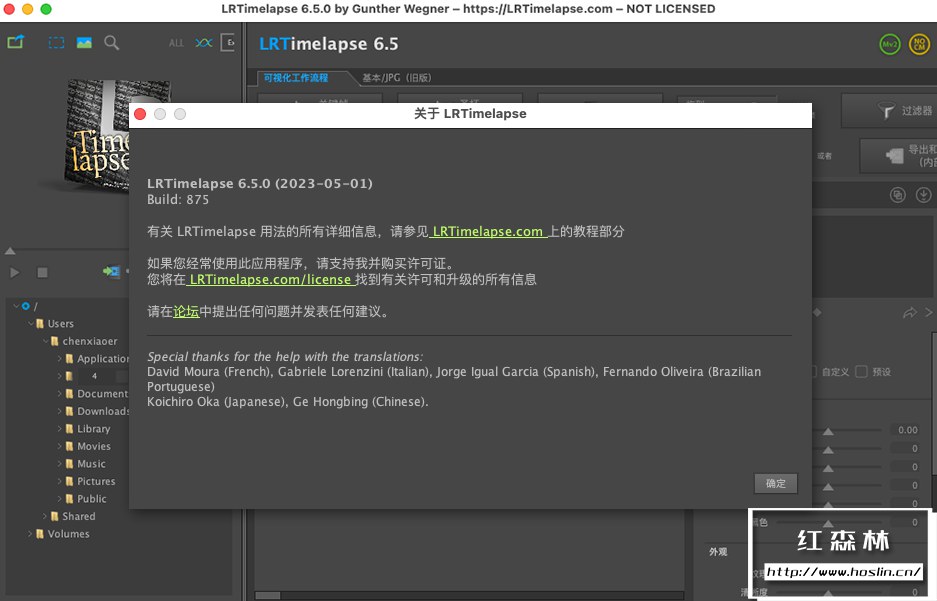
Task: Click the 外观 section label
Action: pyautogui.click(x=718, y=551)
